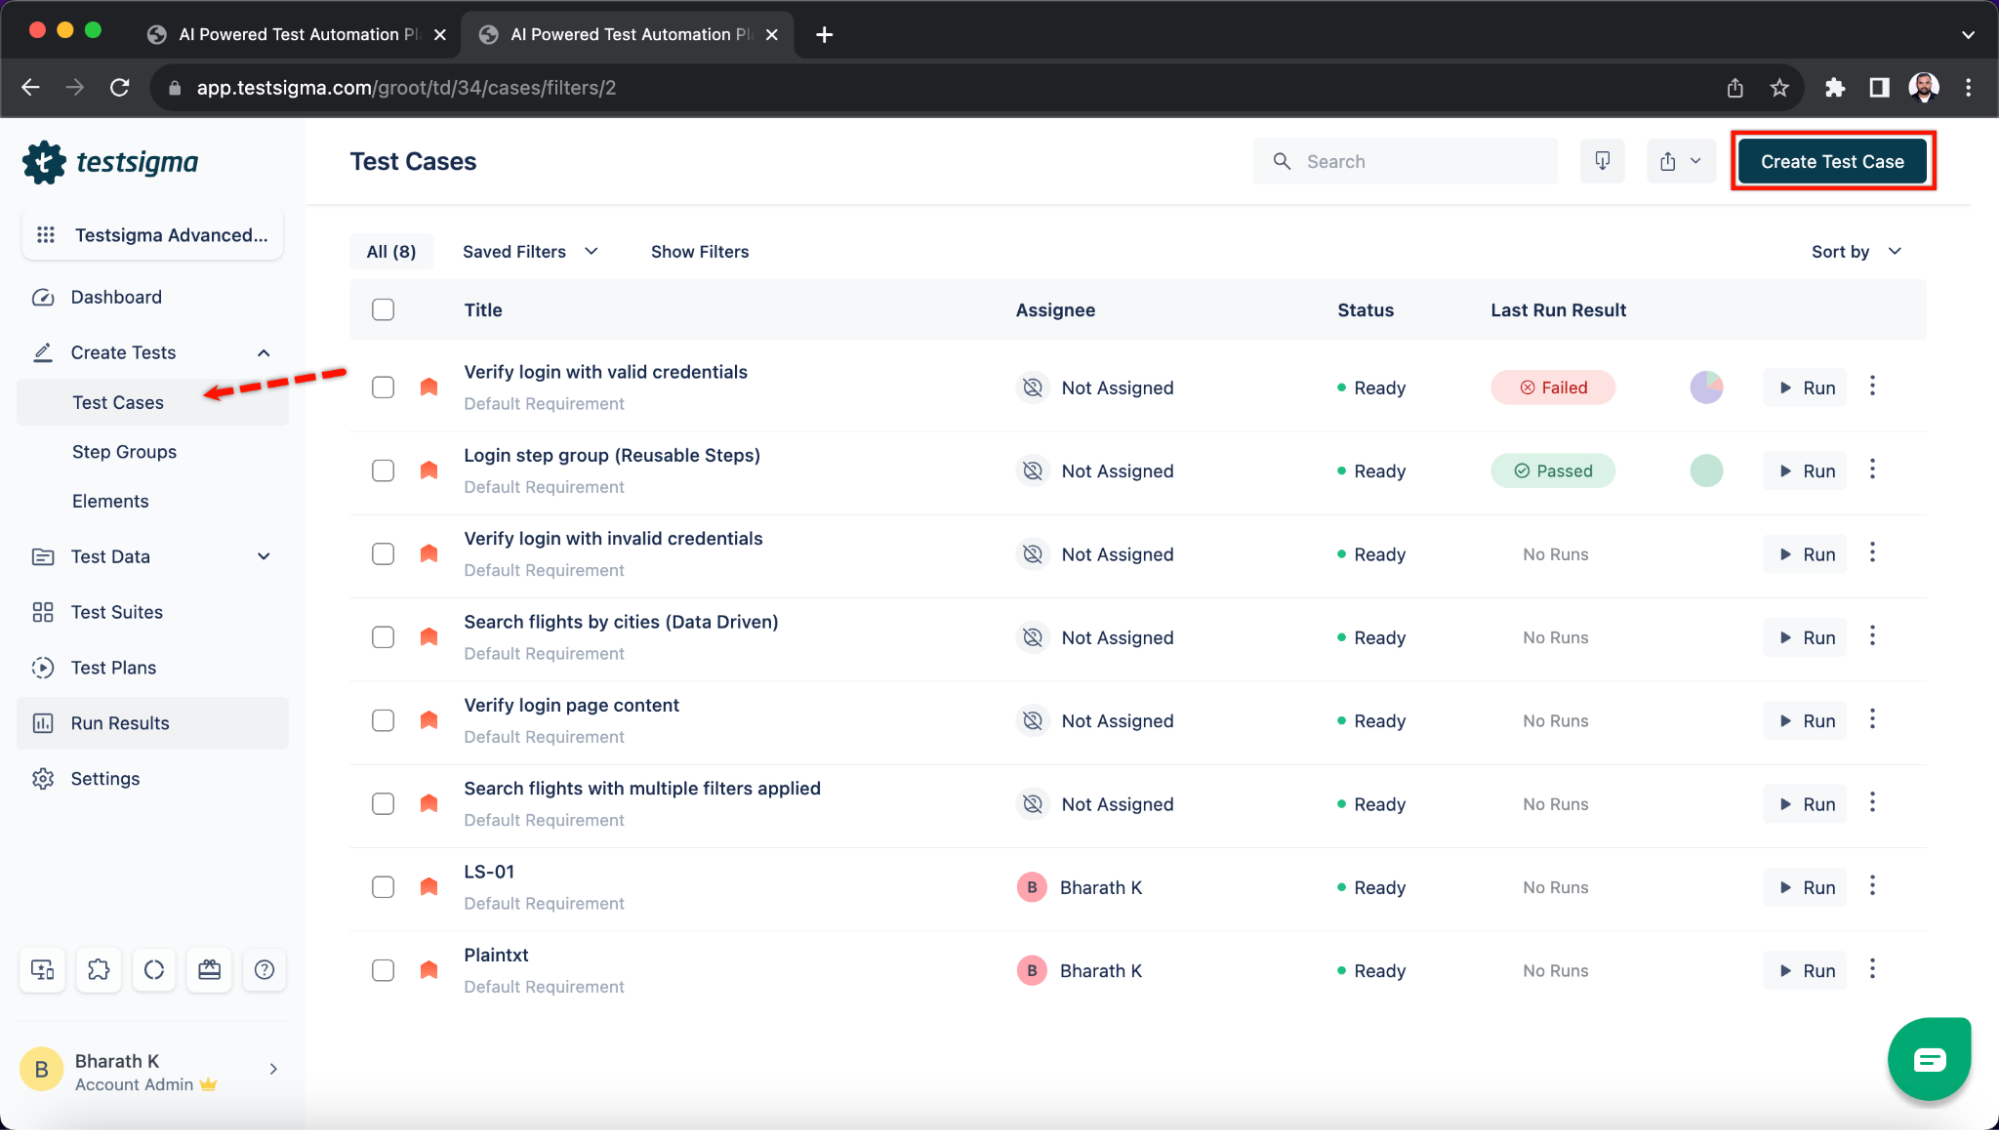Check the Login step group checkbox
Viewport: 1999px width, 1131px height.
point(383,470)
